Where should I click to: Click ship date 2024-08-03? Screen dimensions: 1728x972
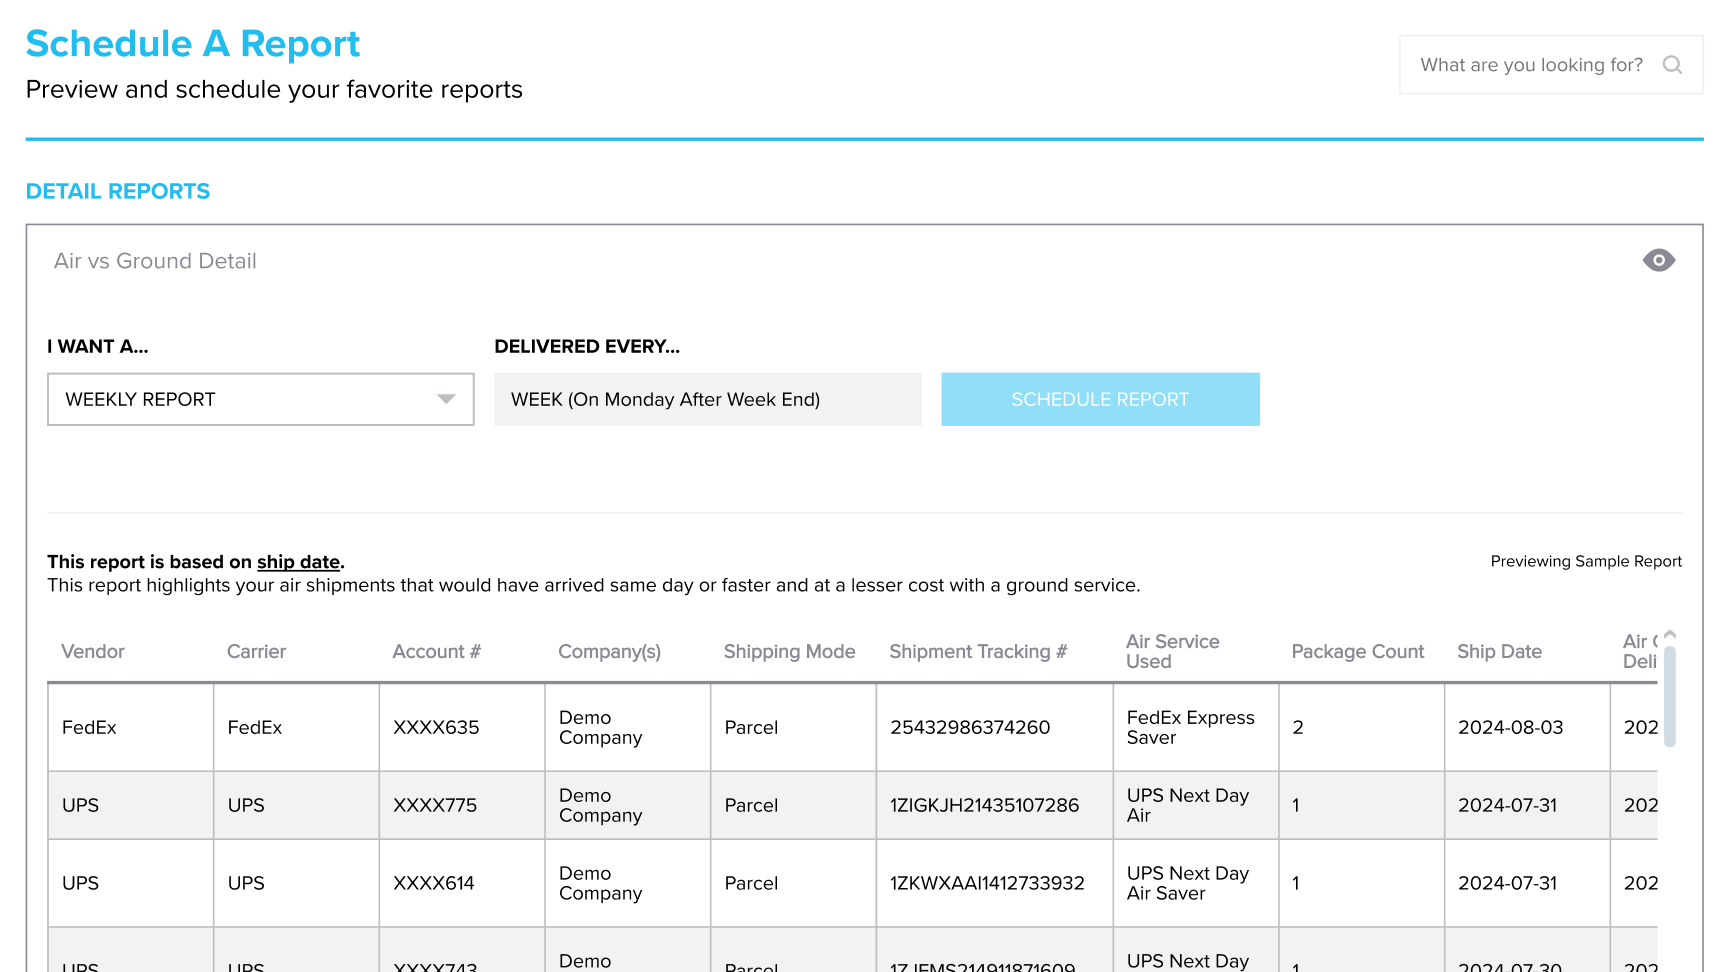coord(1510,727)
